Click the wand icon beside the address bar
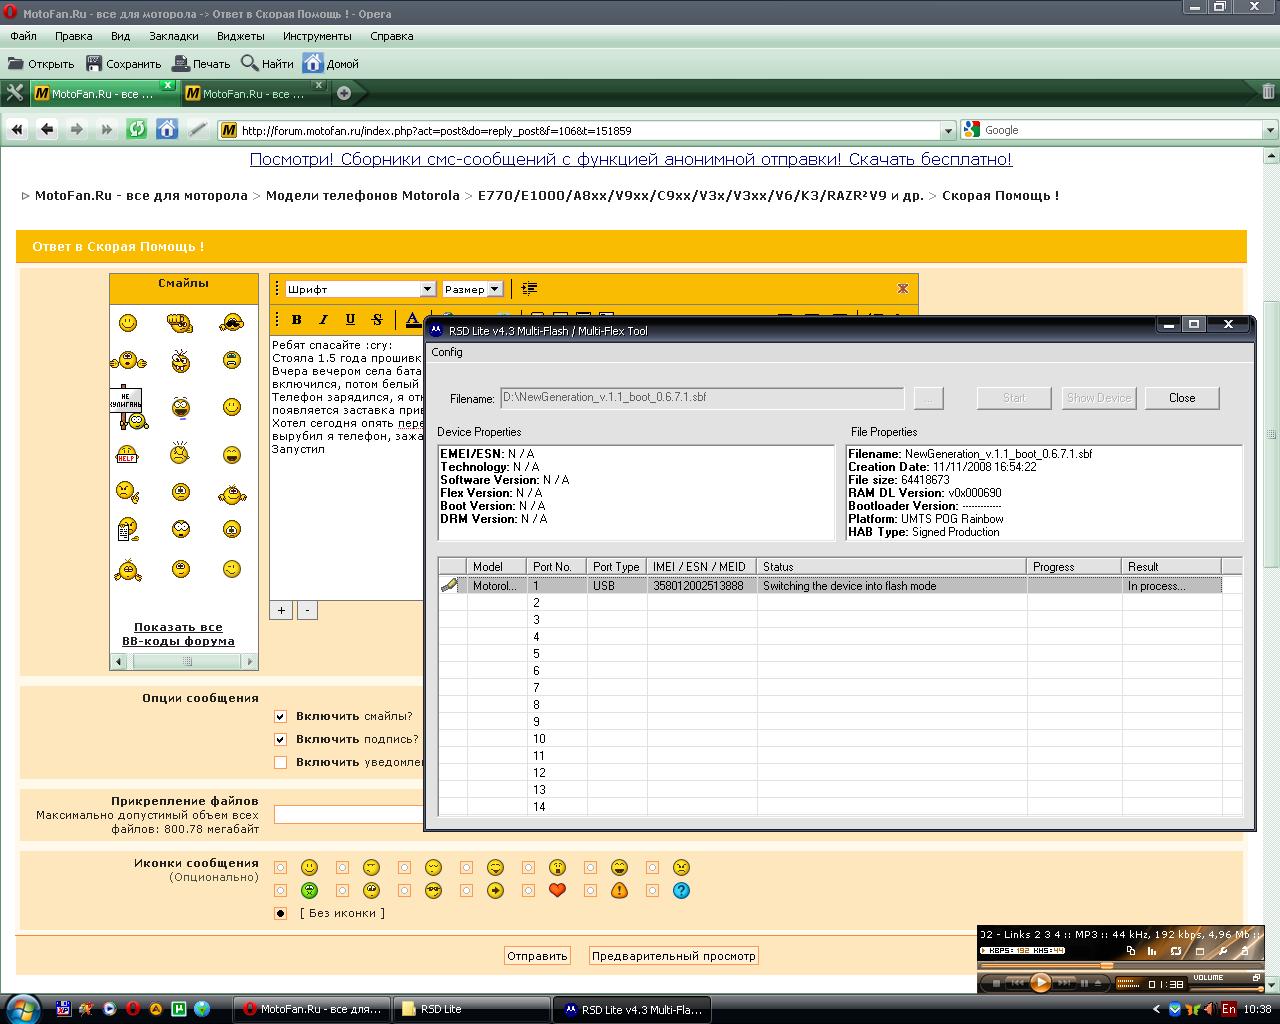This screenshot has height=1024, width=1280. click(x=198, y=130)
